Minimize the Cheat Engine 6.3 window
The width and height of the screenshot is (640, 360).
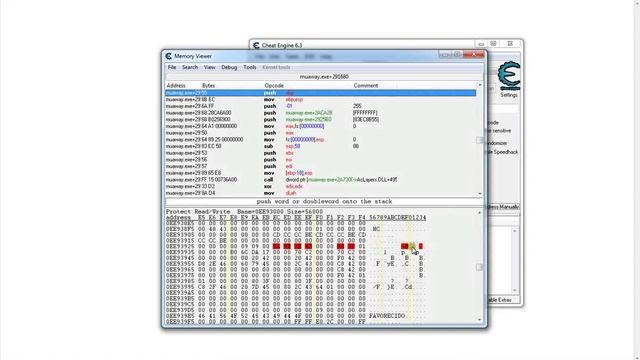pos(481,44)
